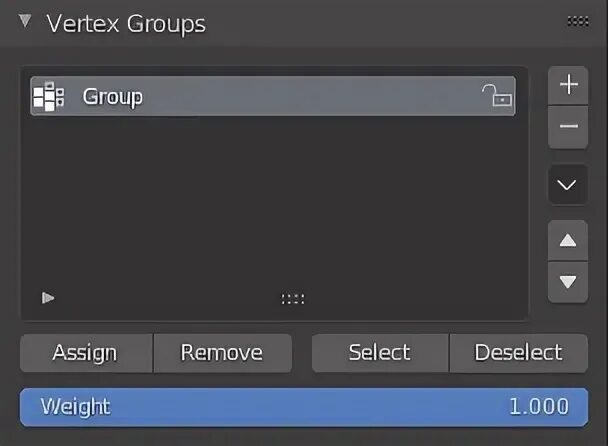This screenshot has height=446, width=608.
Task: Click the Vertex Groups panel title
Action: pos(126,24)
